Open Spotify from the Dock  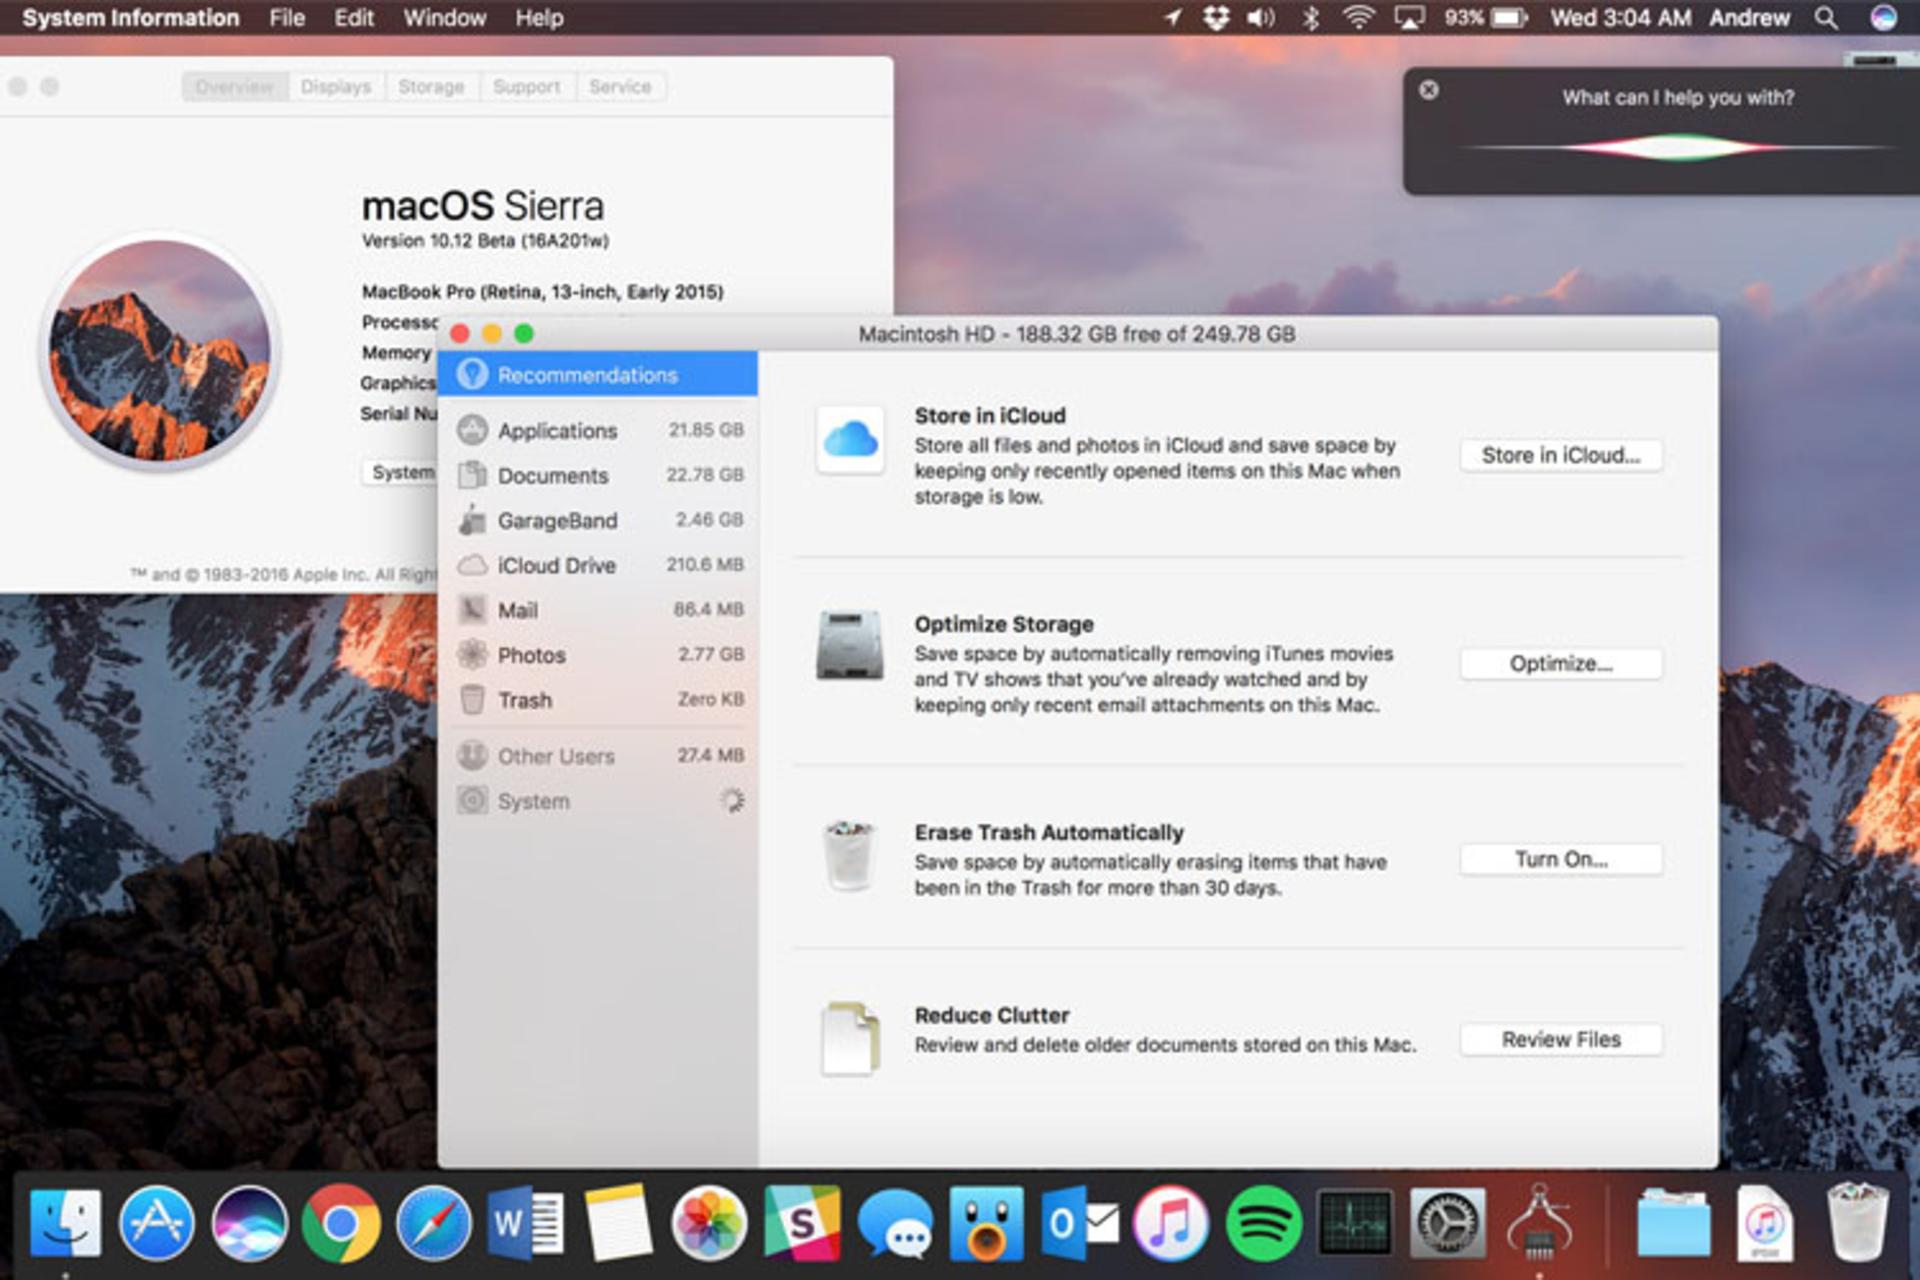pyautogui.click(x=1263, y=1222)
